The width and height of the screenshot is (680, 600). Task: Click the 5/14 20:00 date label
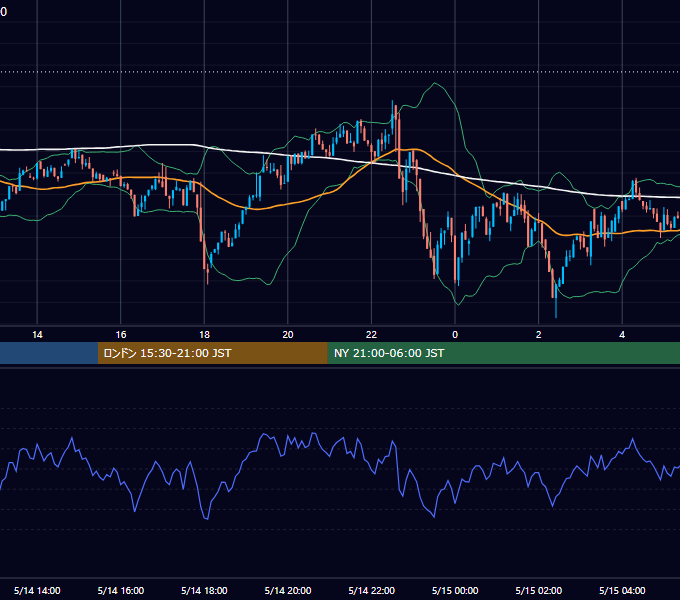[288, 590]
